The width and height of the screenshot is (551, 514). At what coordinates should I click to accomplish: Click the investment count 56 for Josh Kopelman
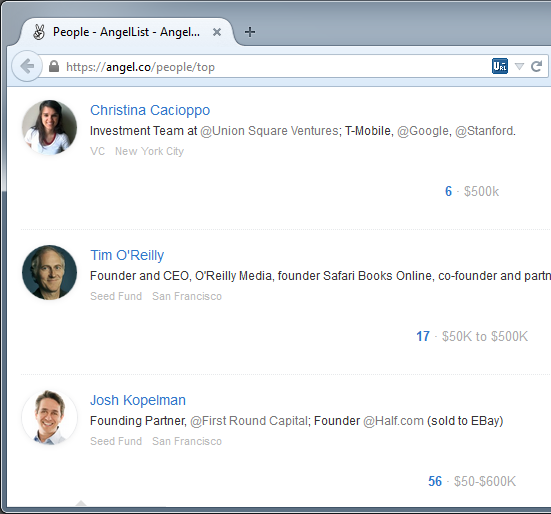(x=435, y=481)
